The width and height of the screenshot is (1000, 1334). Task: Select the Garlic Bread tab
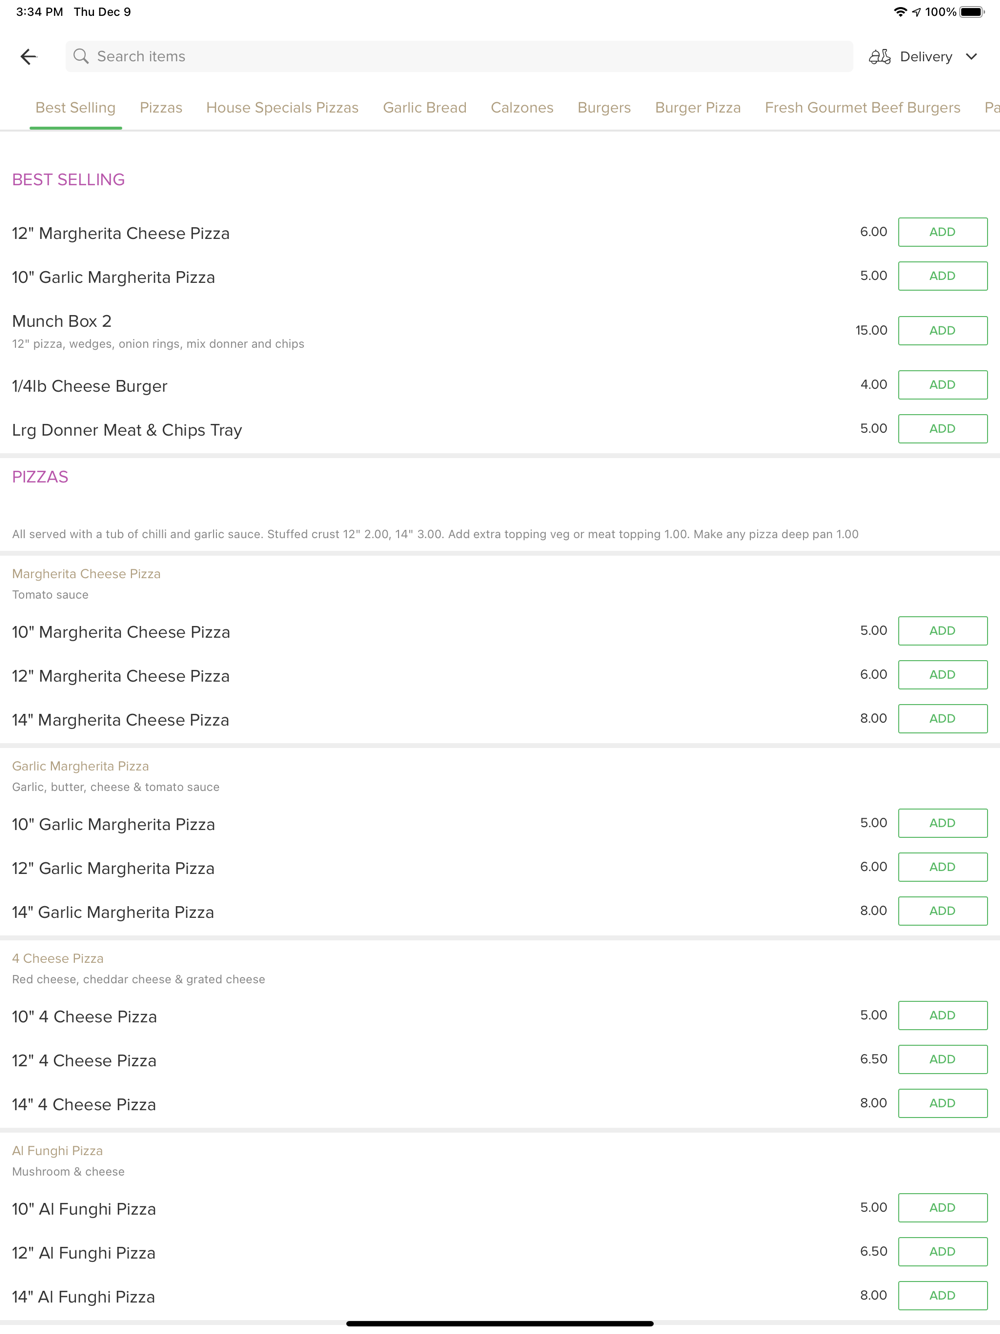coord(425,108)
